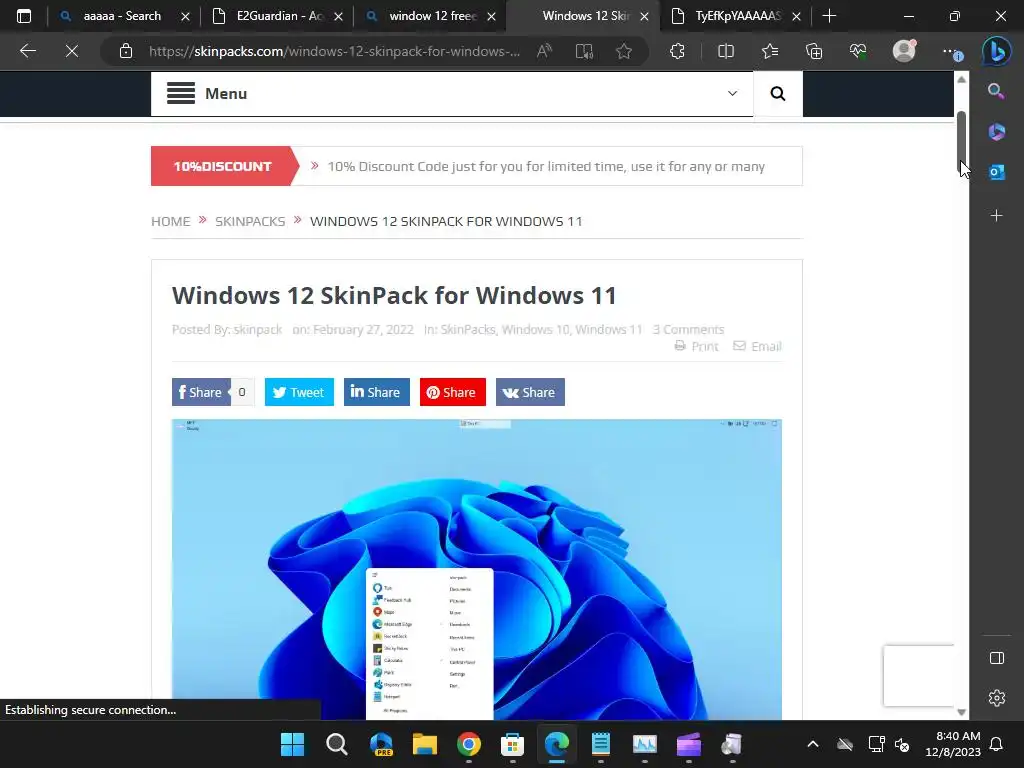
Task: Open the Favorites list
Action: [x=770, y=51]
